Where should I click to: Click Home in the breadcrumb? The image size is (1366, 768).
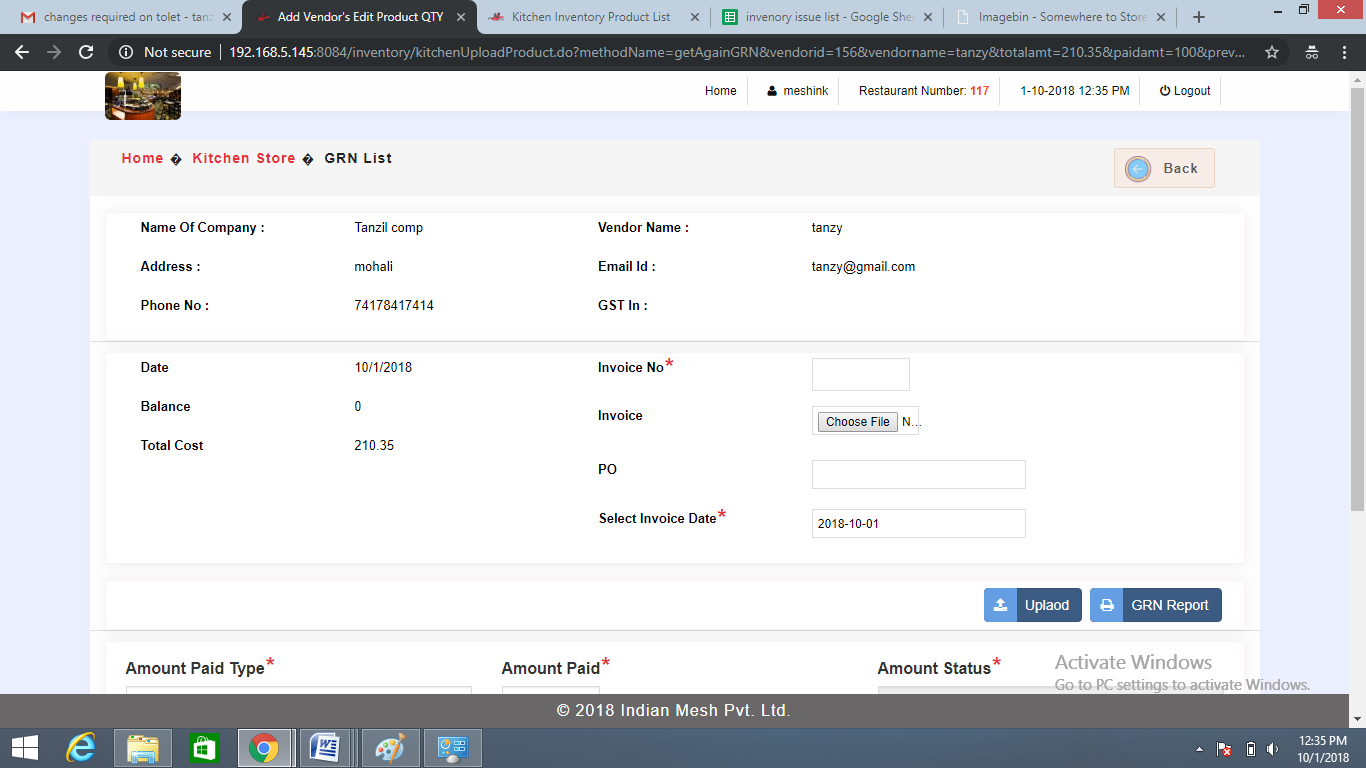(x=142, y=158)
